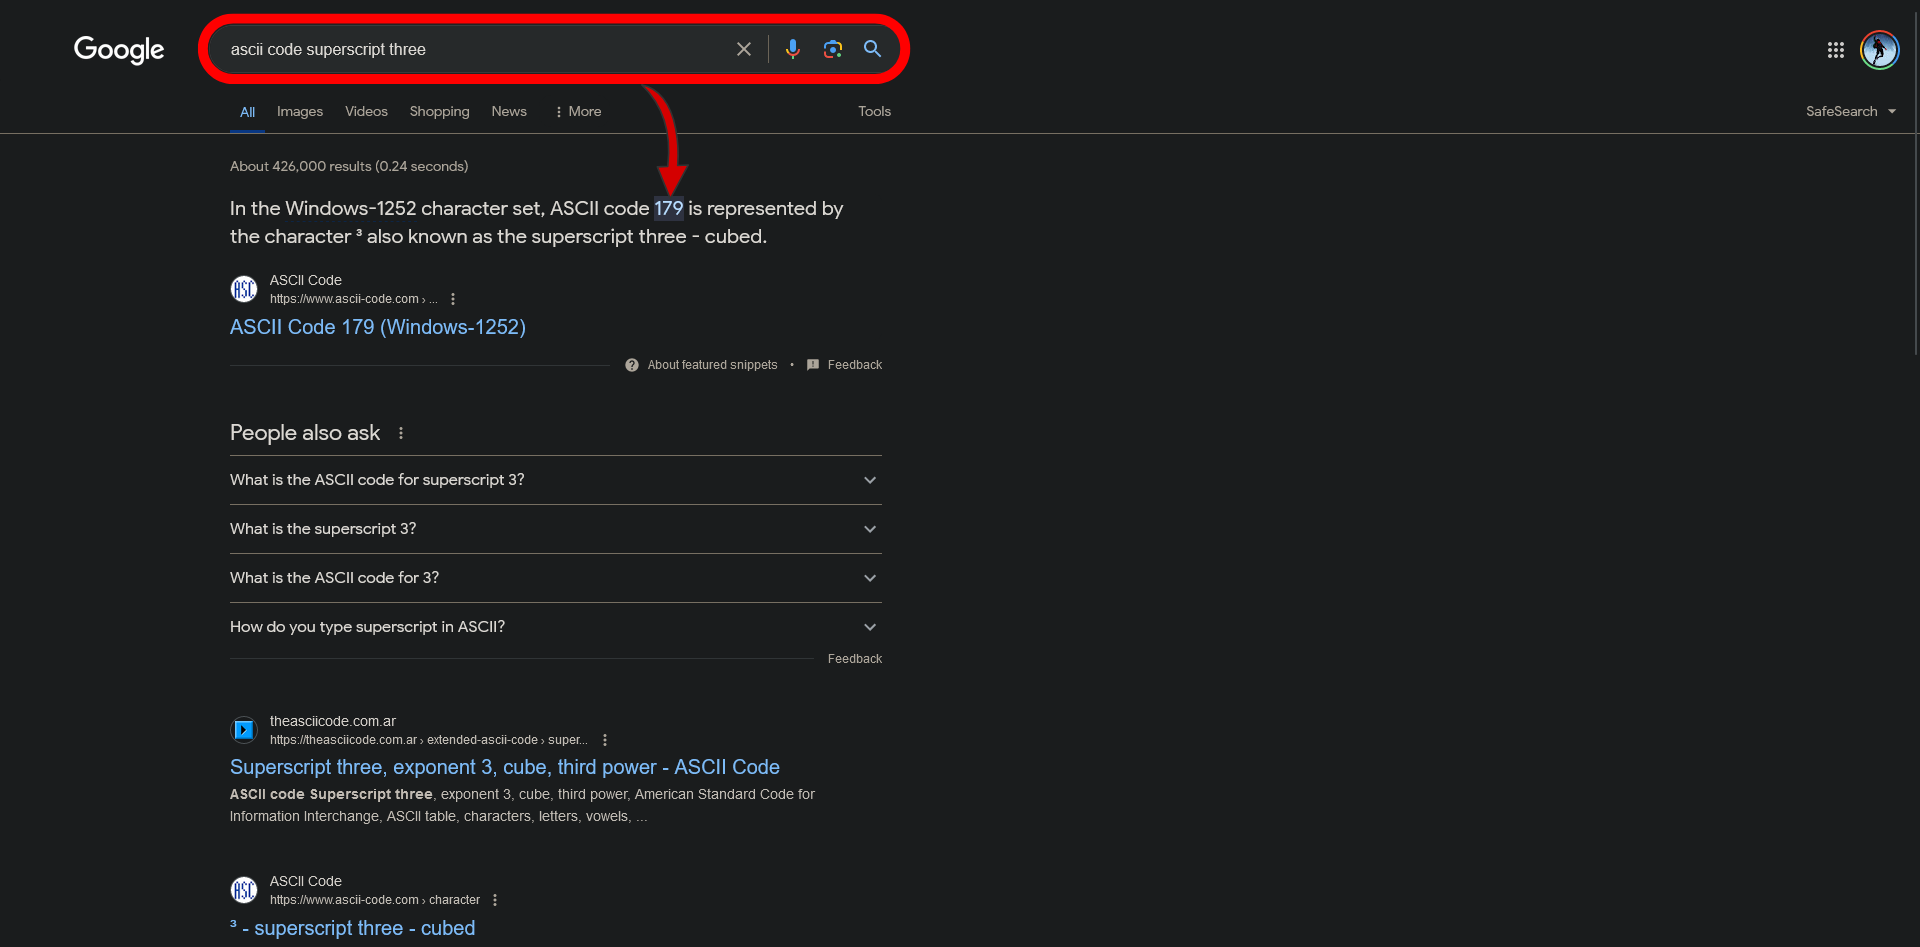This screenshot has height=947, width=1920.
Task: Open search Tools
Action: 874,112
